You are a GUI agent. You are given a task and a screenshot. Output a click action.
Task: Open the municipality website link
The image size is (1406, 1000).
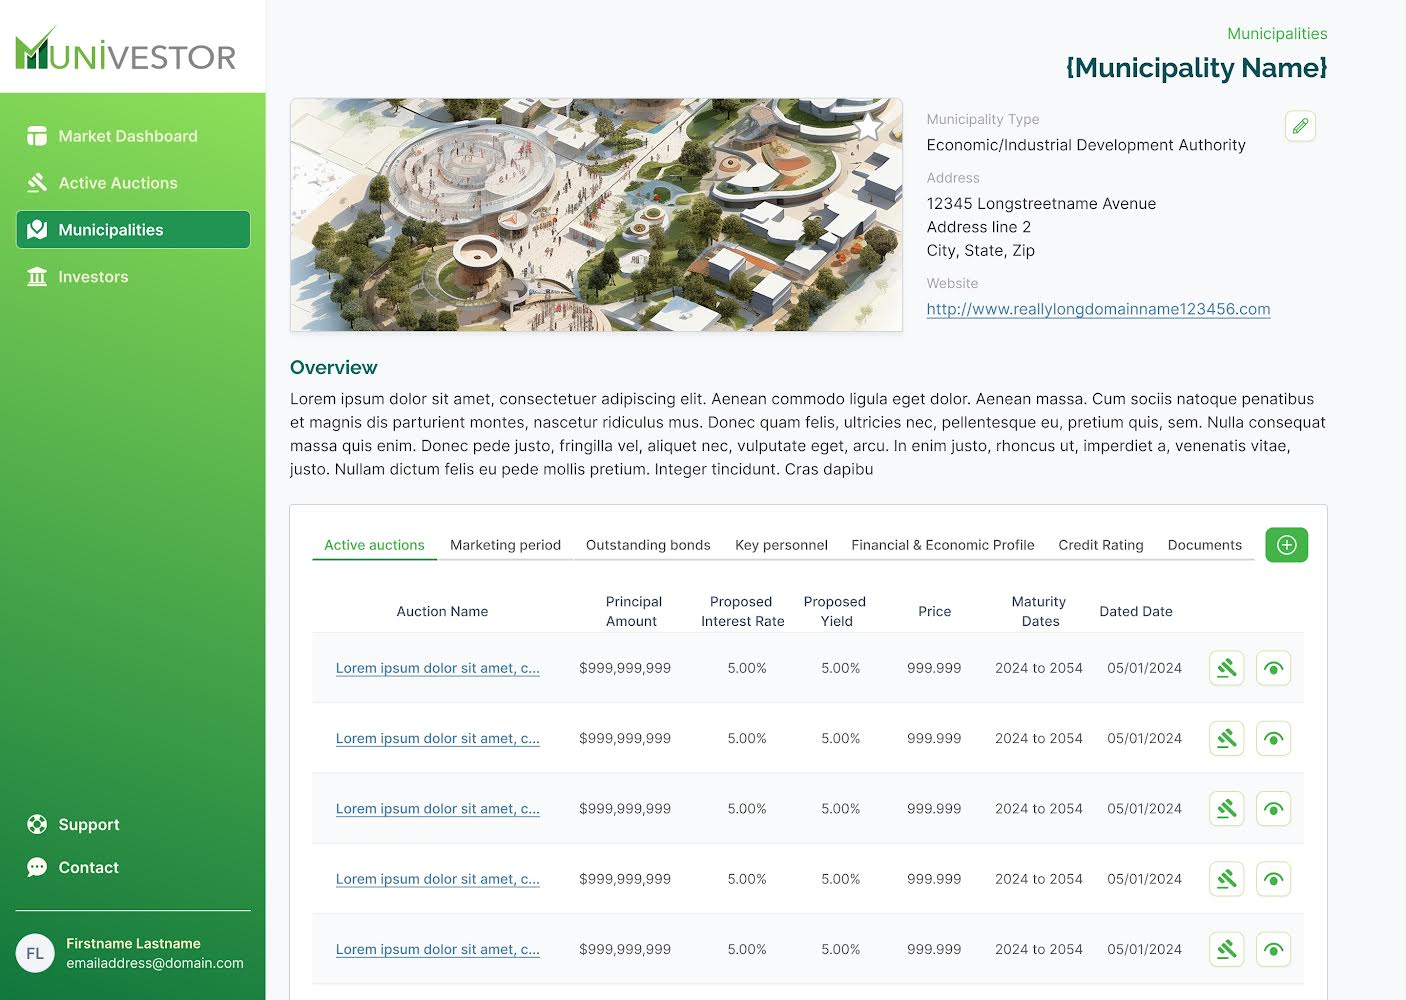[1097, 309]
